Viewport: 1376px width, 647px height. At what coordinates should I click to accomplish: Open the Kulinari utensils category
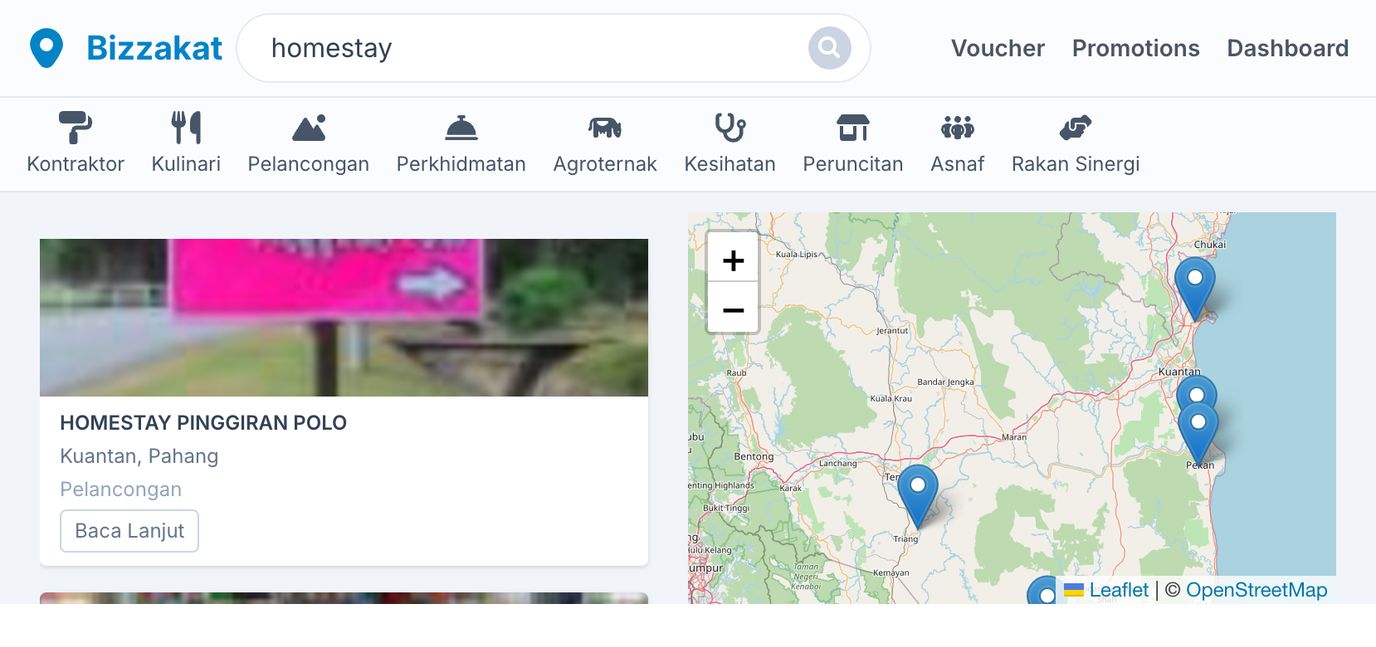pos(186,144)
